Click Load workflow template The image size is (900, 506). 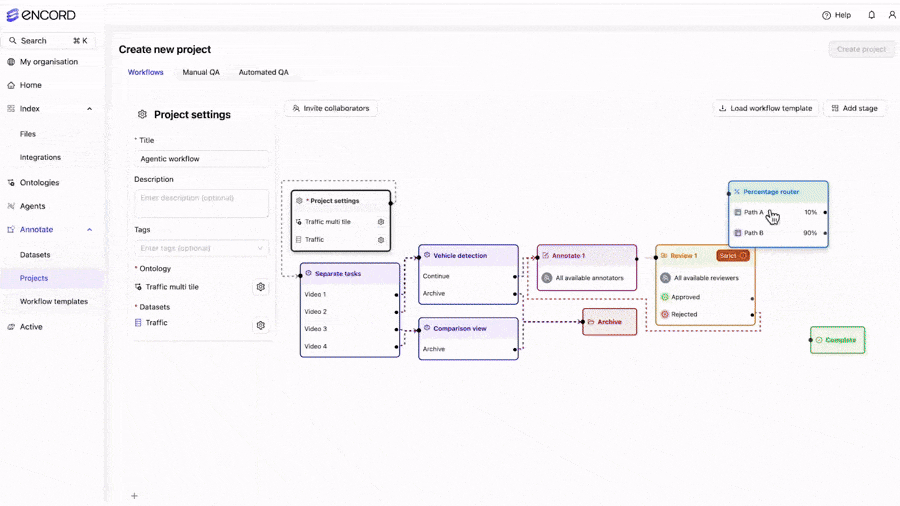tap(766, 108)
